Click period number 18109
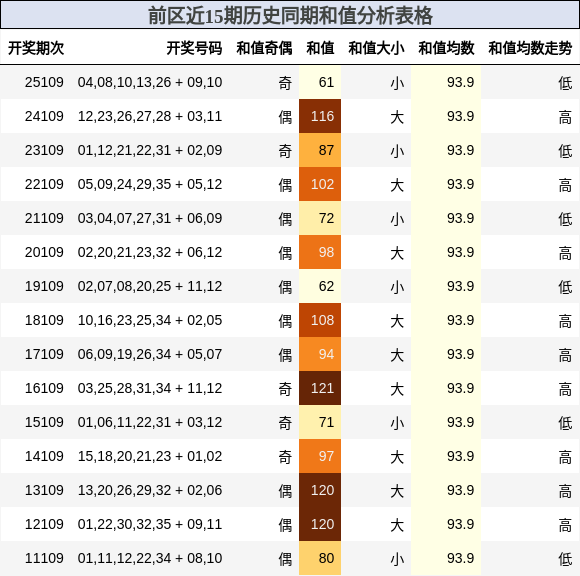 click(44, 320)
